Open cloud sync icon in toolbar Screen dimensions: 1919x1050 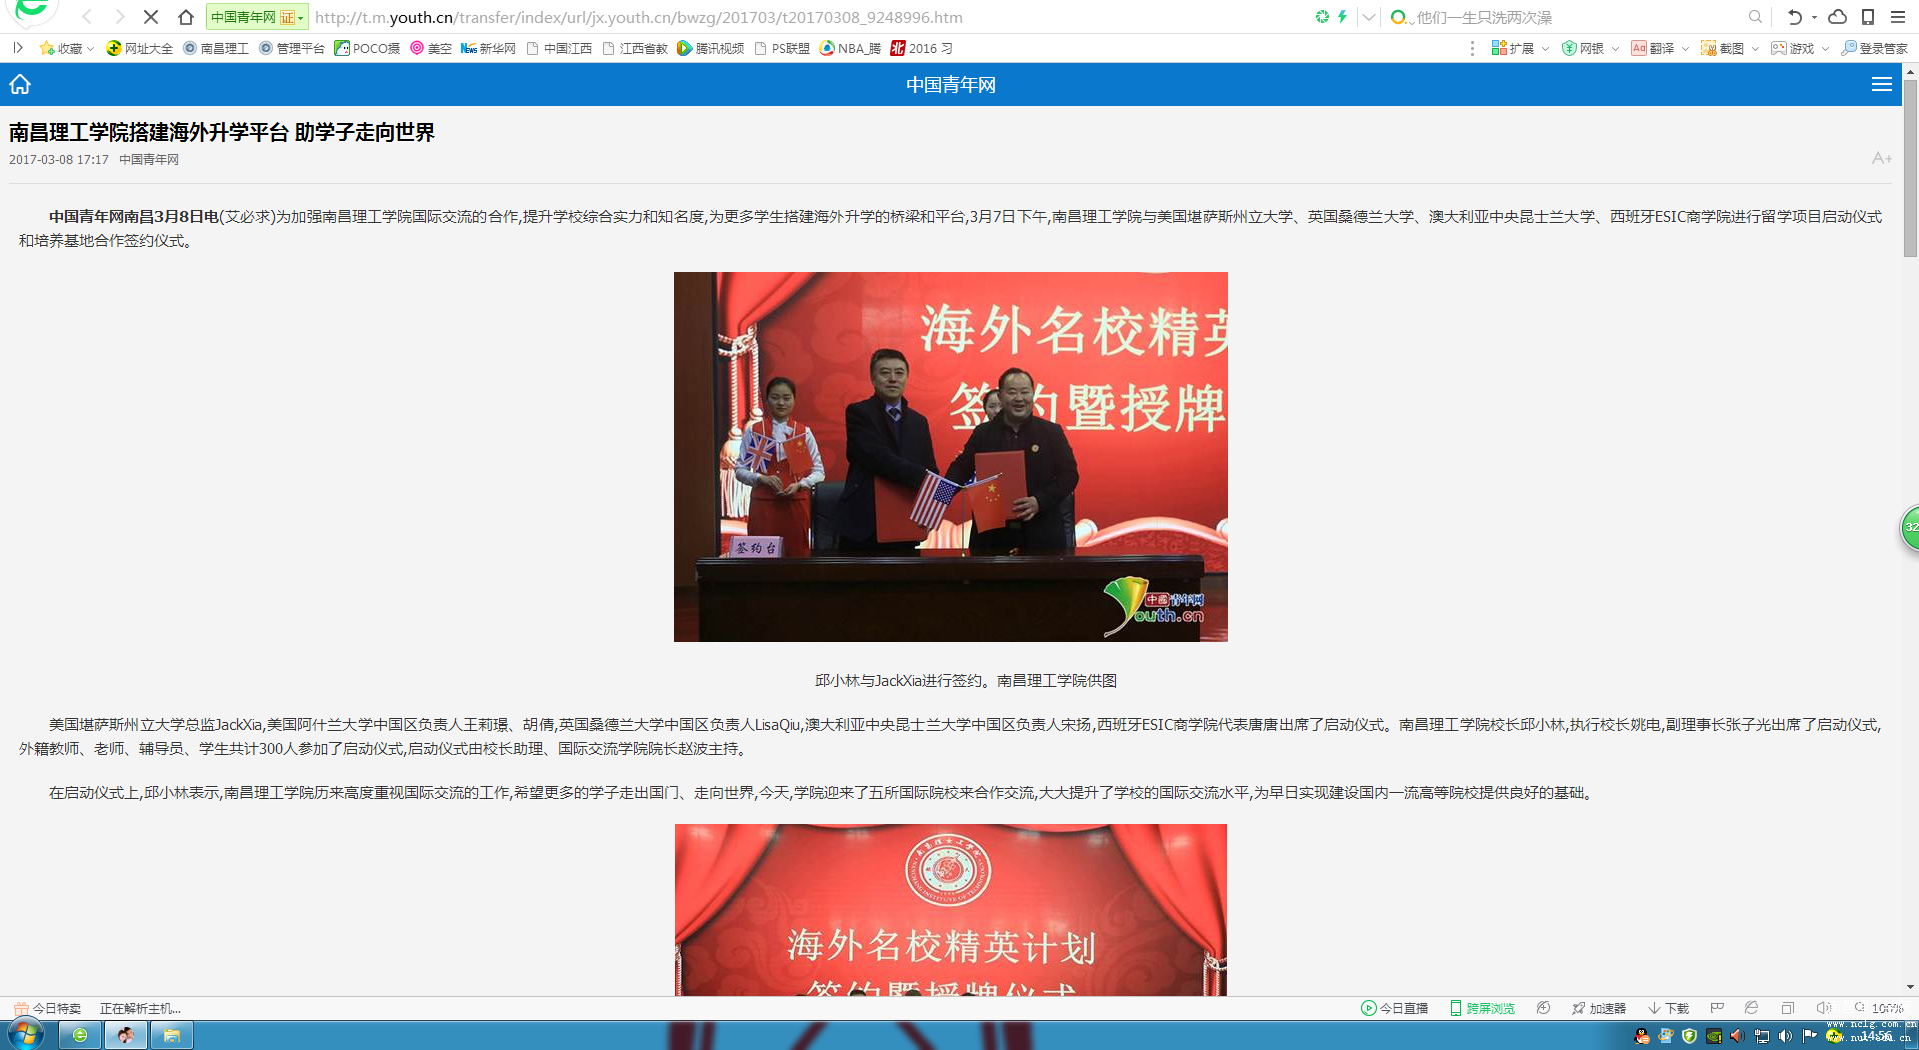point(1837,17)
